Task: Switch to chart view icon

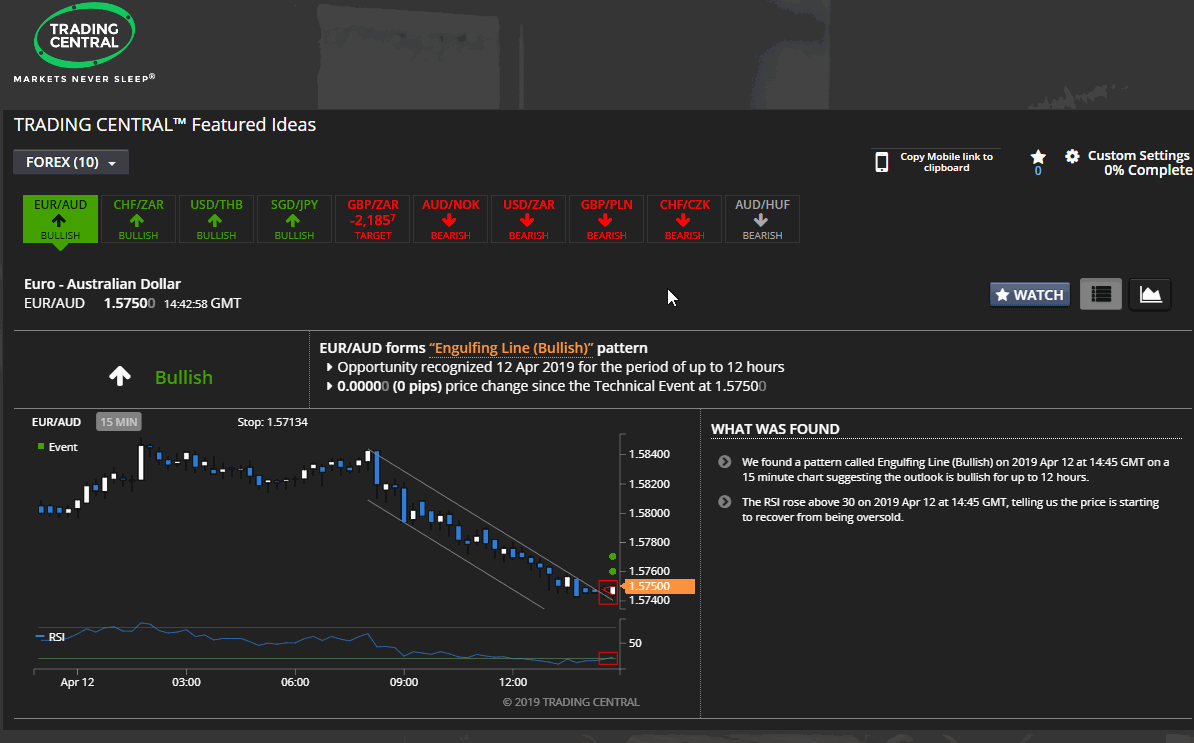Action: pyautogui.click(x=1150, y=294)
